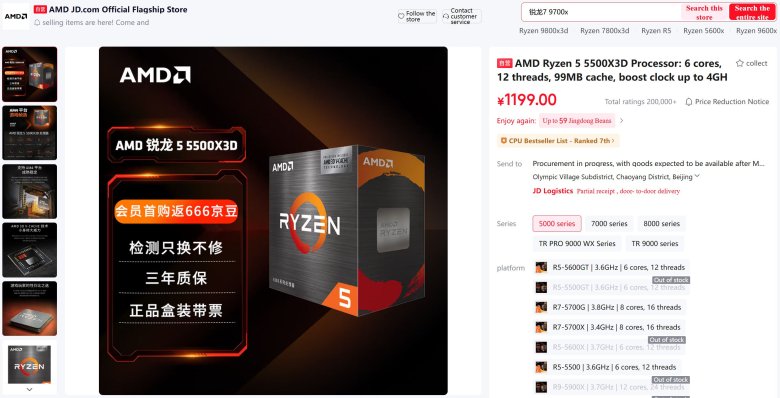Image resolution: width=780 pixels, height=398 pixels.
Task: Click the Search this store button
Action: pyautogui.click(x=704, y=12)
